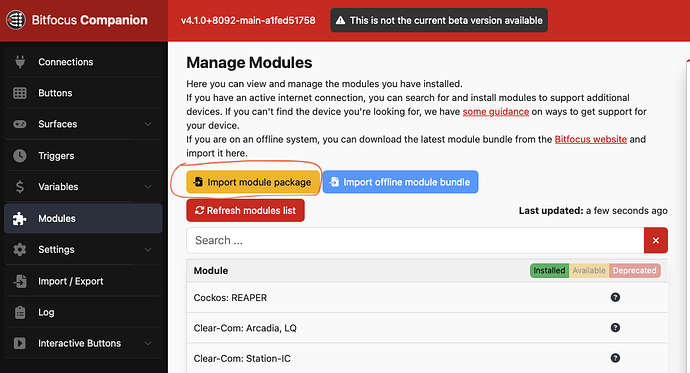Click the module Search field
This screenshot has height=373, width=690.
pyautogui.click(x=415, y=240)
